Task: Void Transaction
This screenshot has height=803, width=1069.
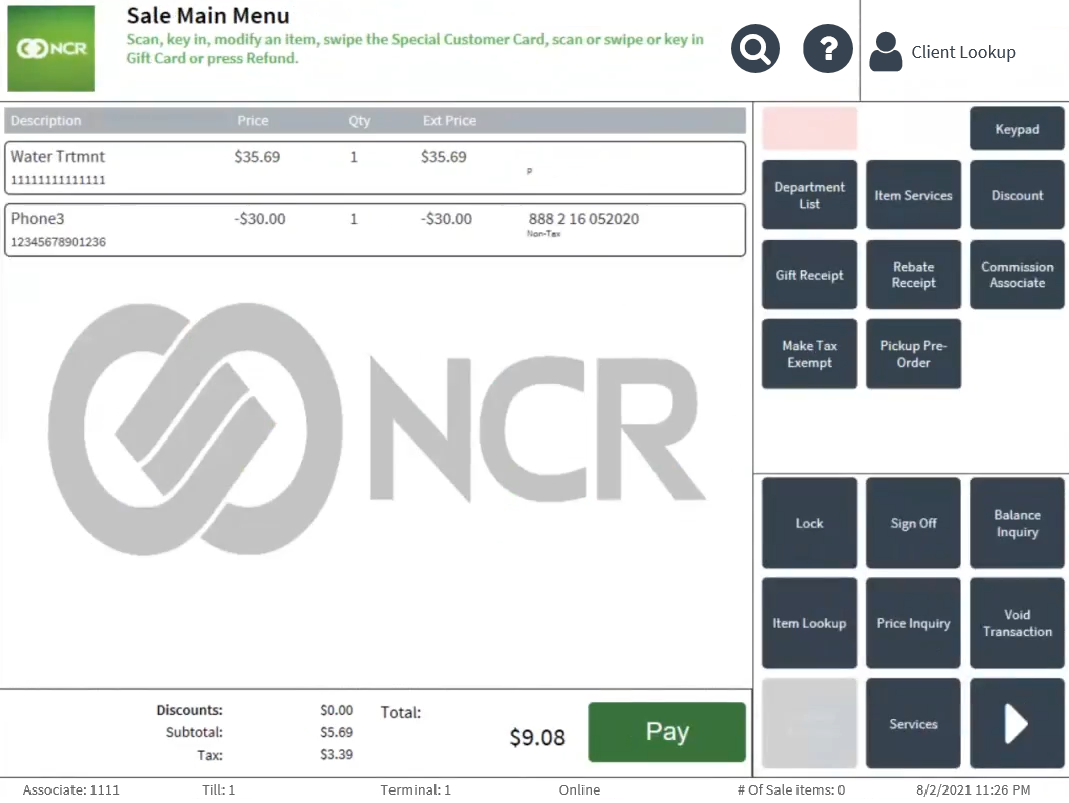Action: 1017,623
